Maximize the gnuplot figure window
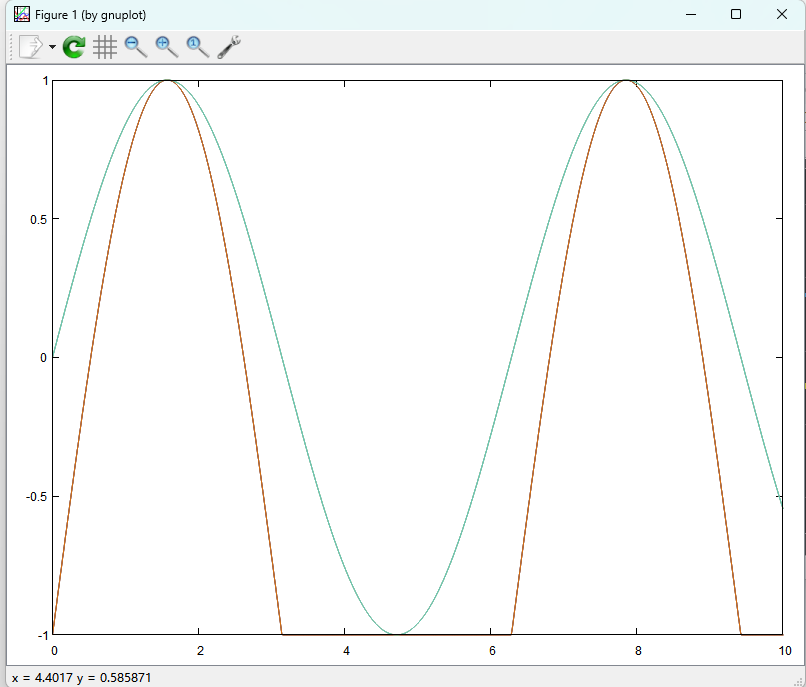Image resolution: width=806 pixels, height=687 pixels. click(x=736, y=15)
